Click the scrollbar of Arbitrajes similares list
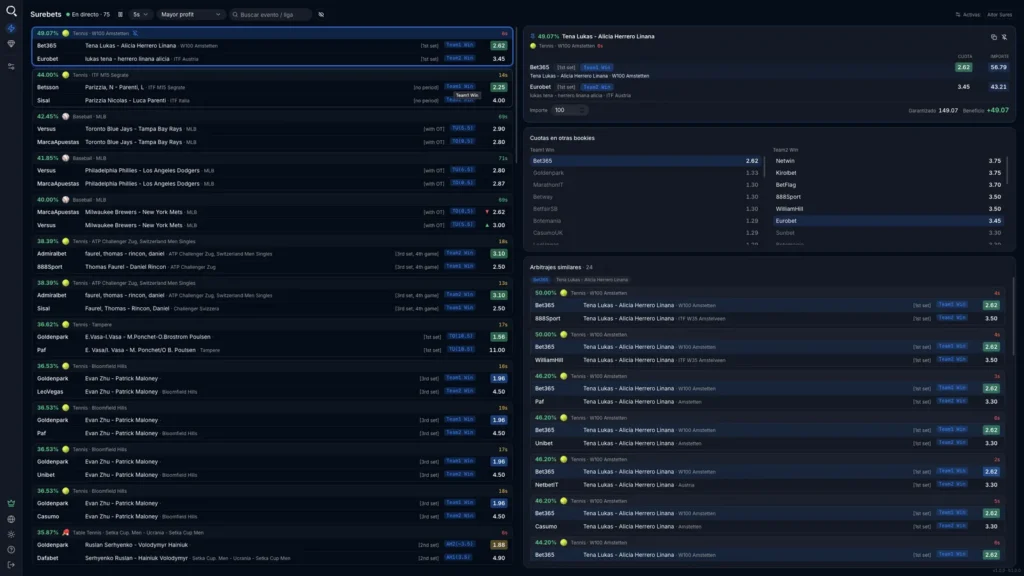Image resolution: width=1024 pixels, height=576 pixels. (x=1013, y=317)
